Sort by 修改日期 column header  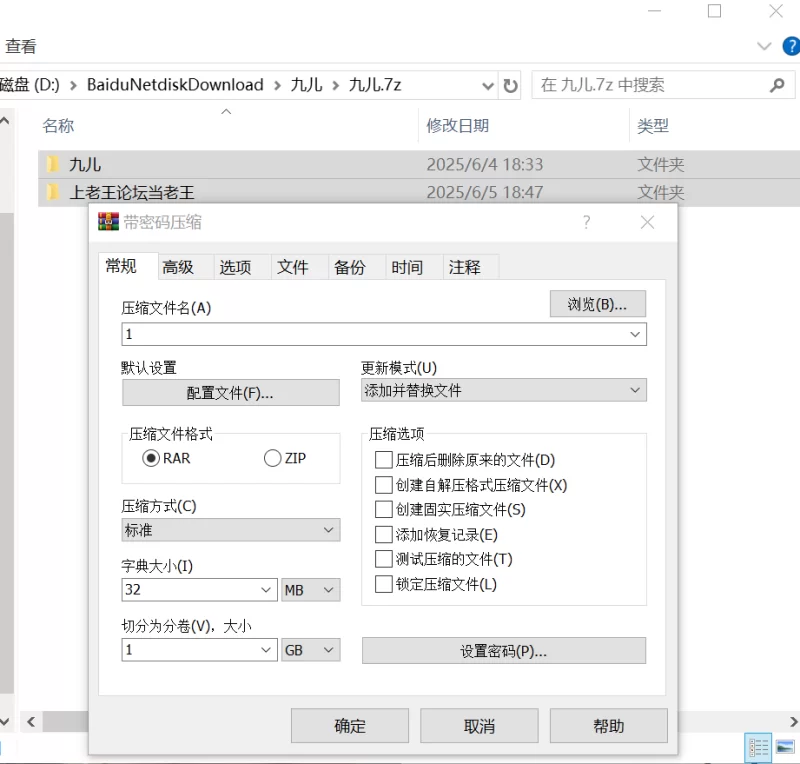[458, 126]
